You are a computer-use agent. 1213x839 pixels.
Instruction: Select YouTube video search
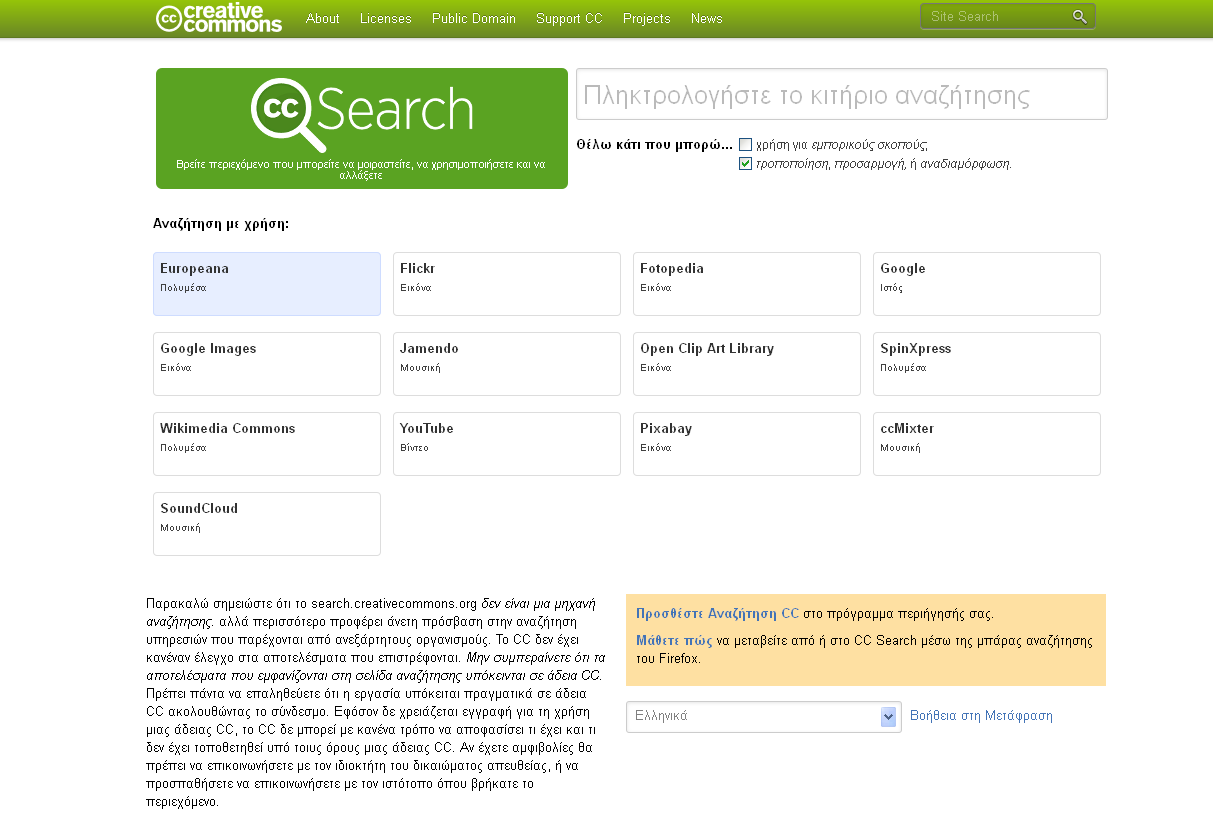507,444
